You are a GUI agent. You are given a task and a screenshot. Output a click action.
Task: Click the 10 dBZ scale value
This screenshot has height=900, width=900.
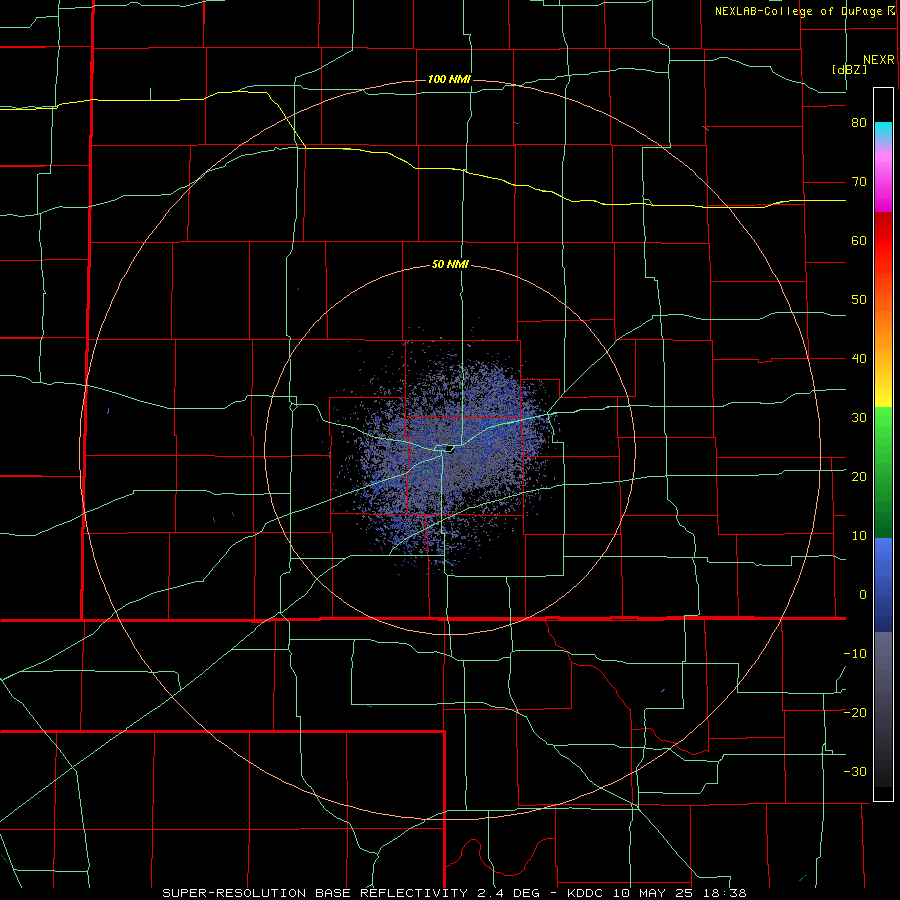pos(859,536)
